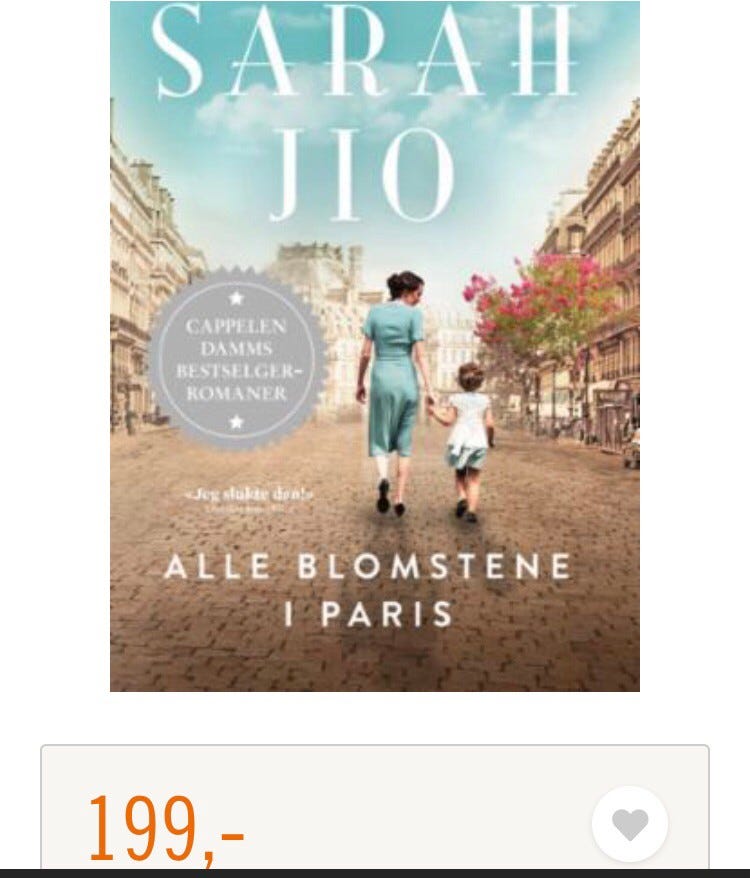Open the Sarah Jio book cover image
The height and width of the screenshot is (878, 750).
(x=375, y=346)
